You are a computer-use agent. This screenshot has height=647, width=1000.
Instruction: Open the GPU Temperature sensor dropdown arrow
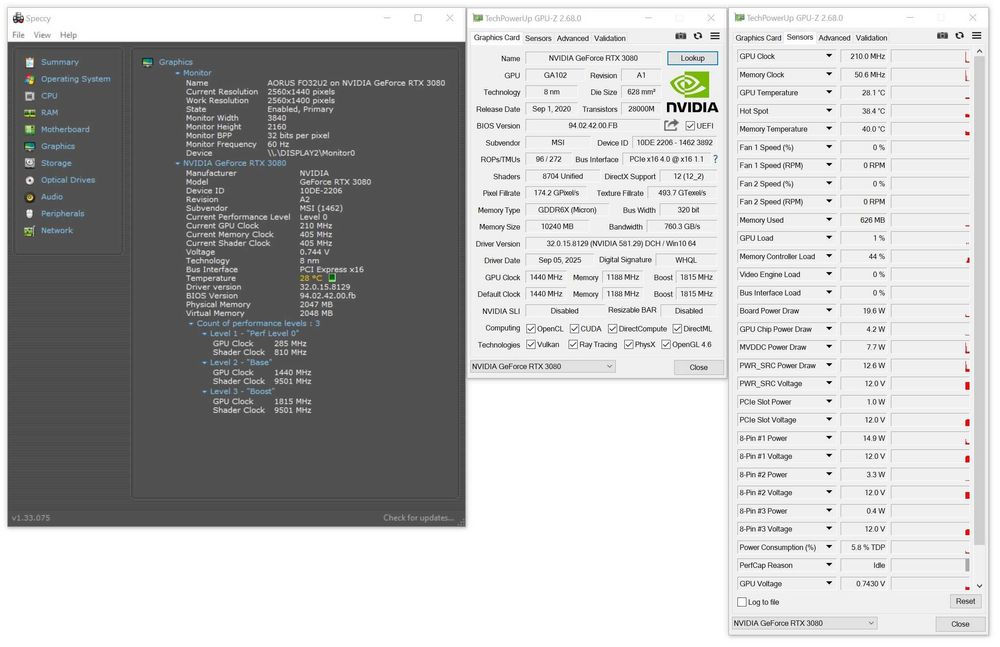tap(829, 93)
